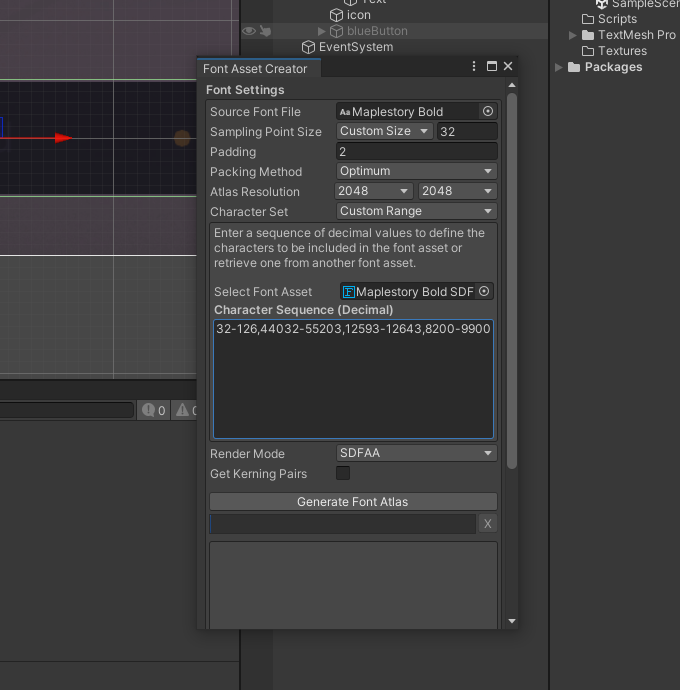Toggle visibility eye of blueButton

(249, 31)
